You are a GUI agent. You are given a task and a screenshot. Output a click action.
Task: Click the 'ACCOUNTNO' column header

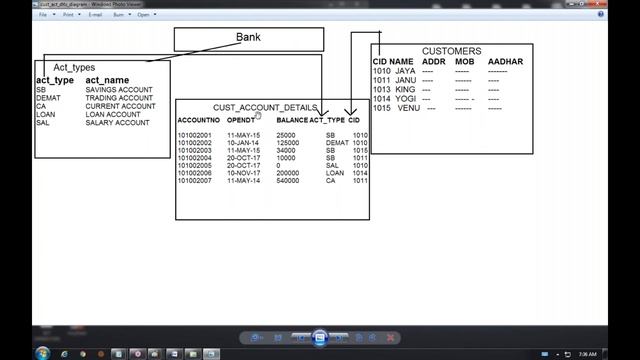(199, 120)
